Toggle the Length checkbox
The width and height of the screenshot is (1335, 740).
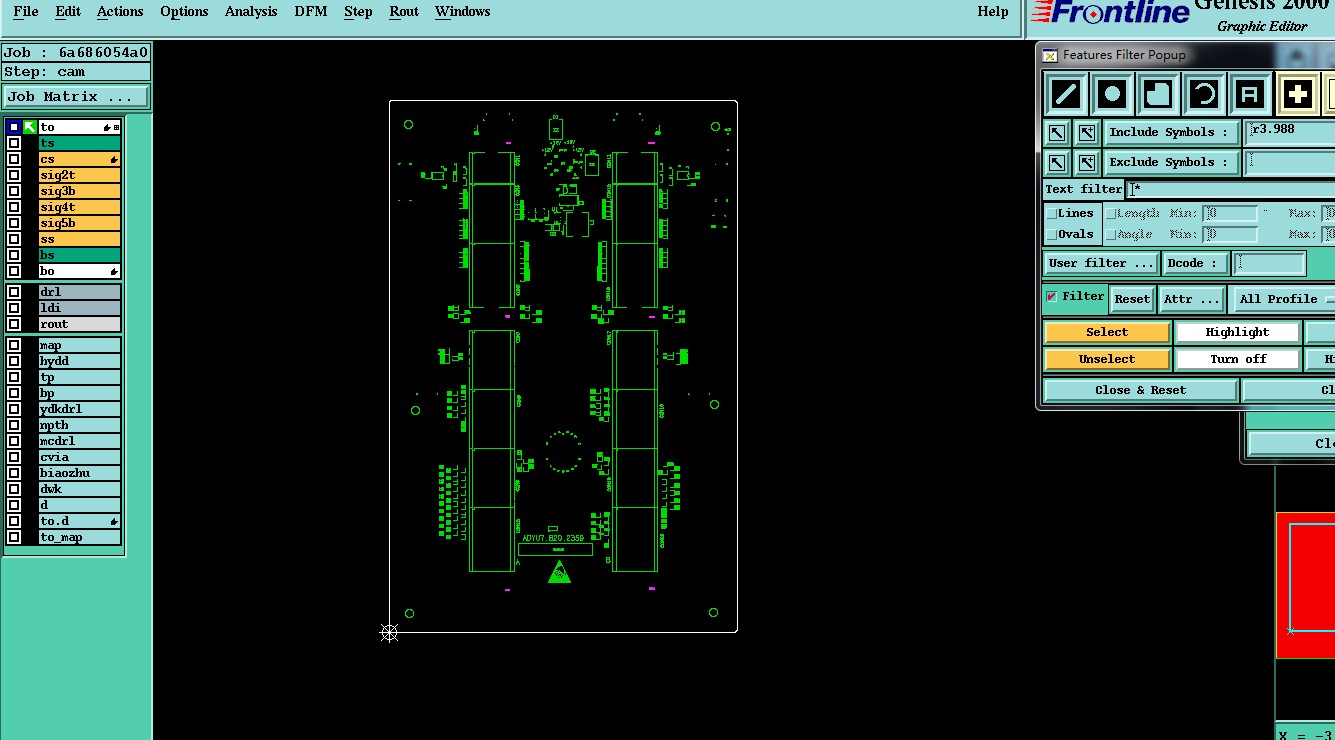1111,213
